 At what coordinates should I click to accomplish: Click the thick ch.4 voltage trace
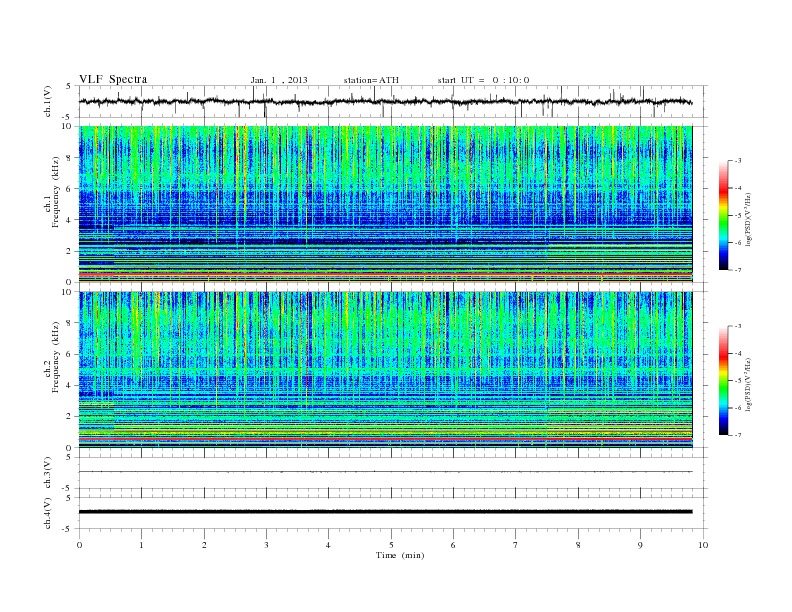pos(385,512)
